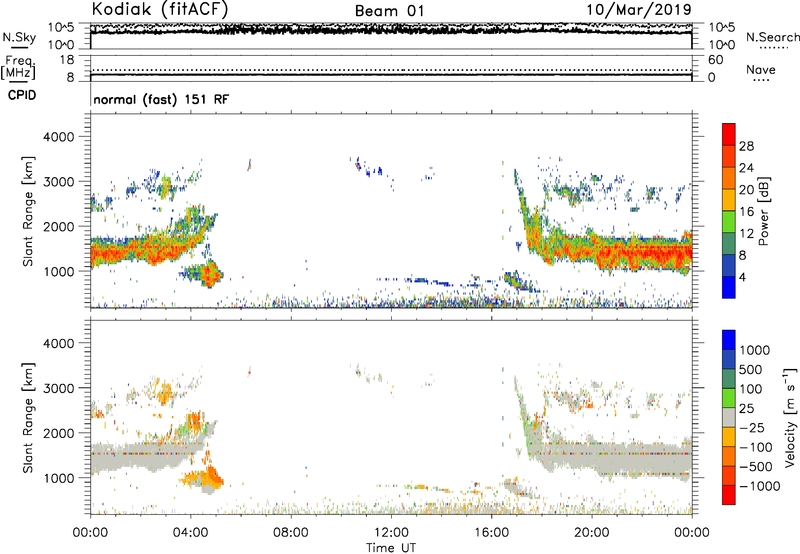Click the '4' power colorbar value
Image resolution: width=800 pixels, height=554 pixels.
pyautogui.click(x=742, y=277)
